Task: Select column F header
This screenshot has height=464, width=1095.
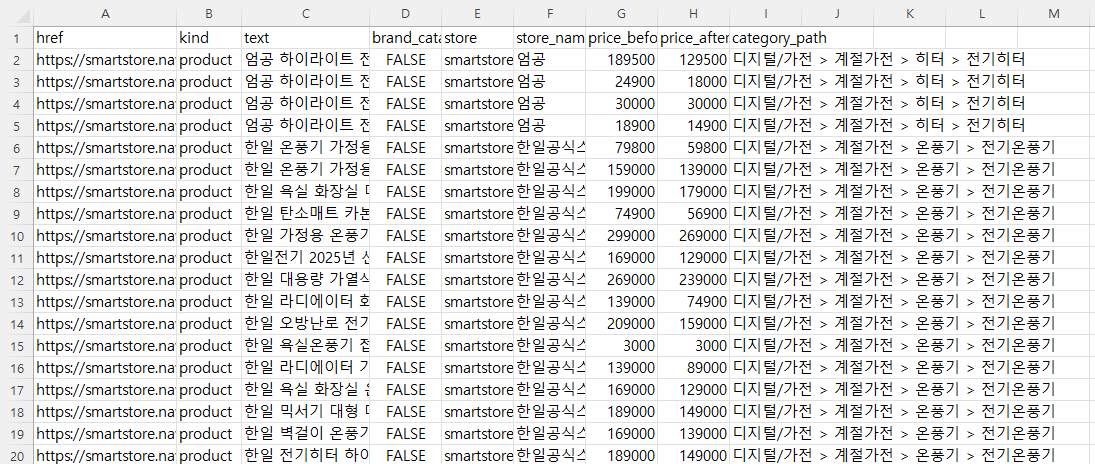Action: pyautogui.click(x=550, y=13)
